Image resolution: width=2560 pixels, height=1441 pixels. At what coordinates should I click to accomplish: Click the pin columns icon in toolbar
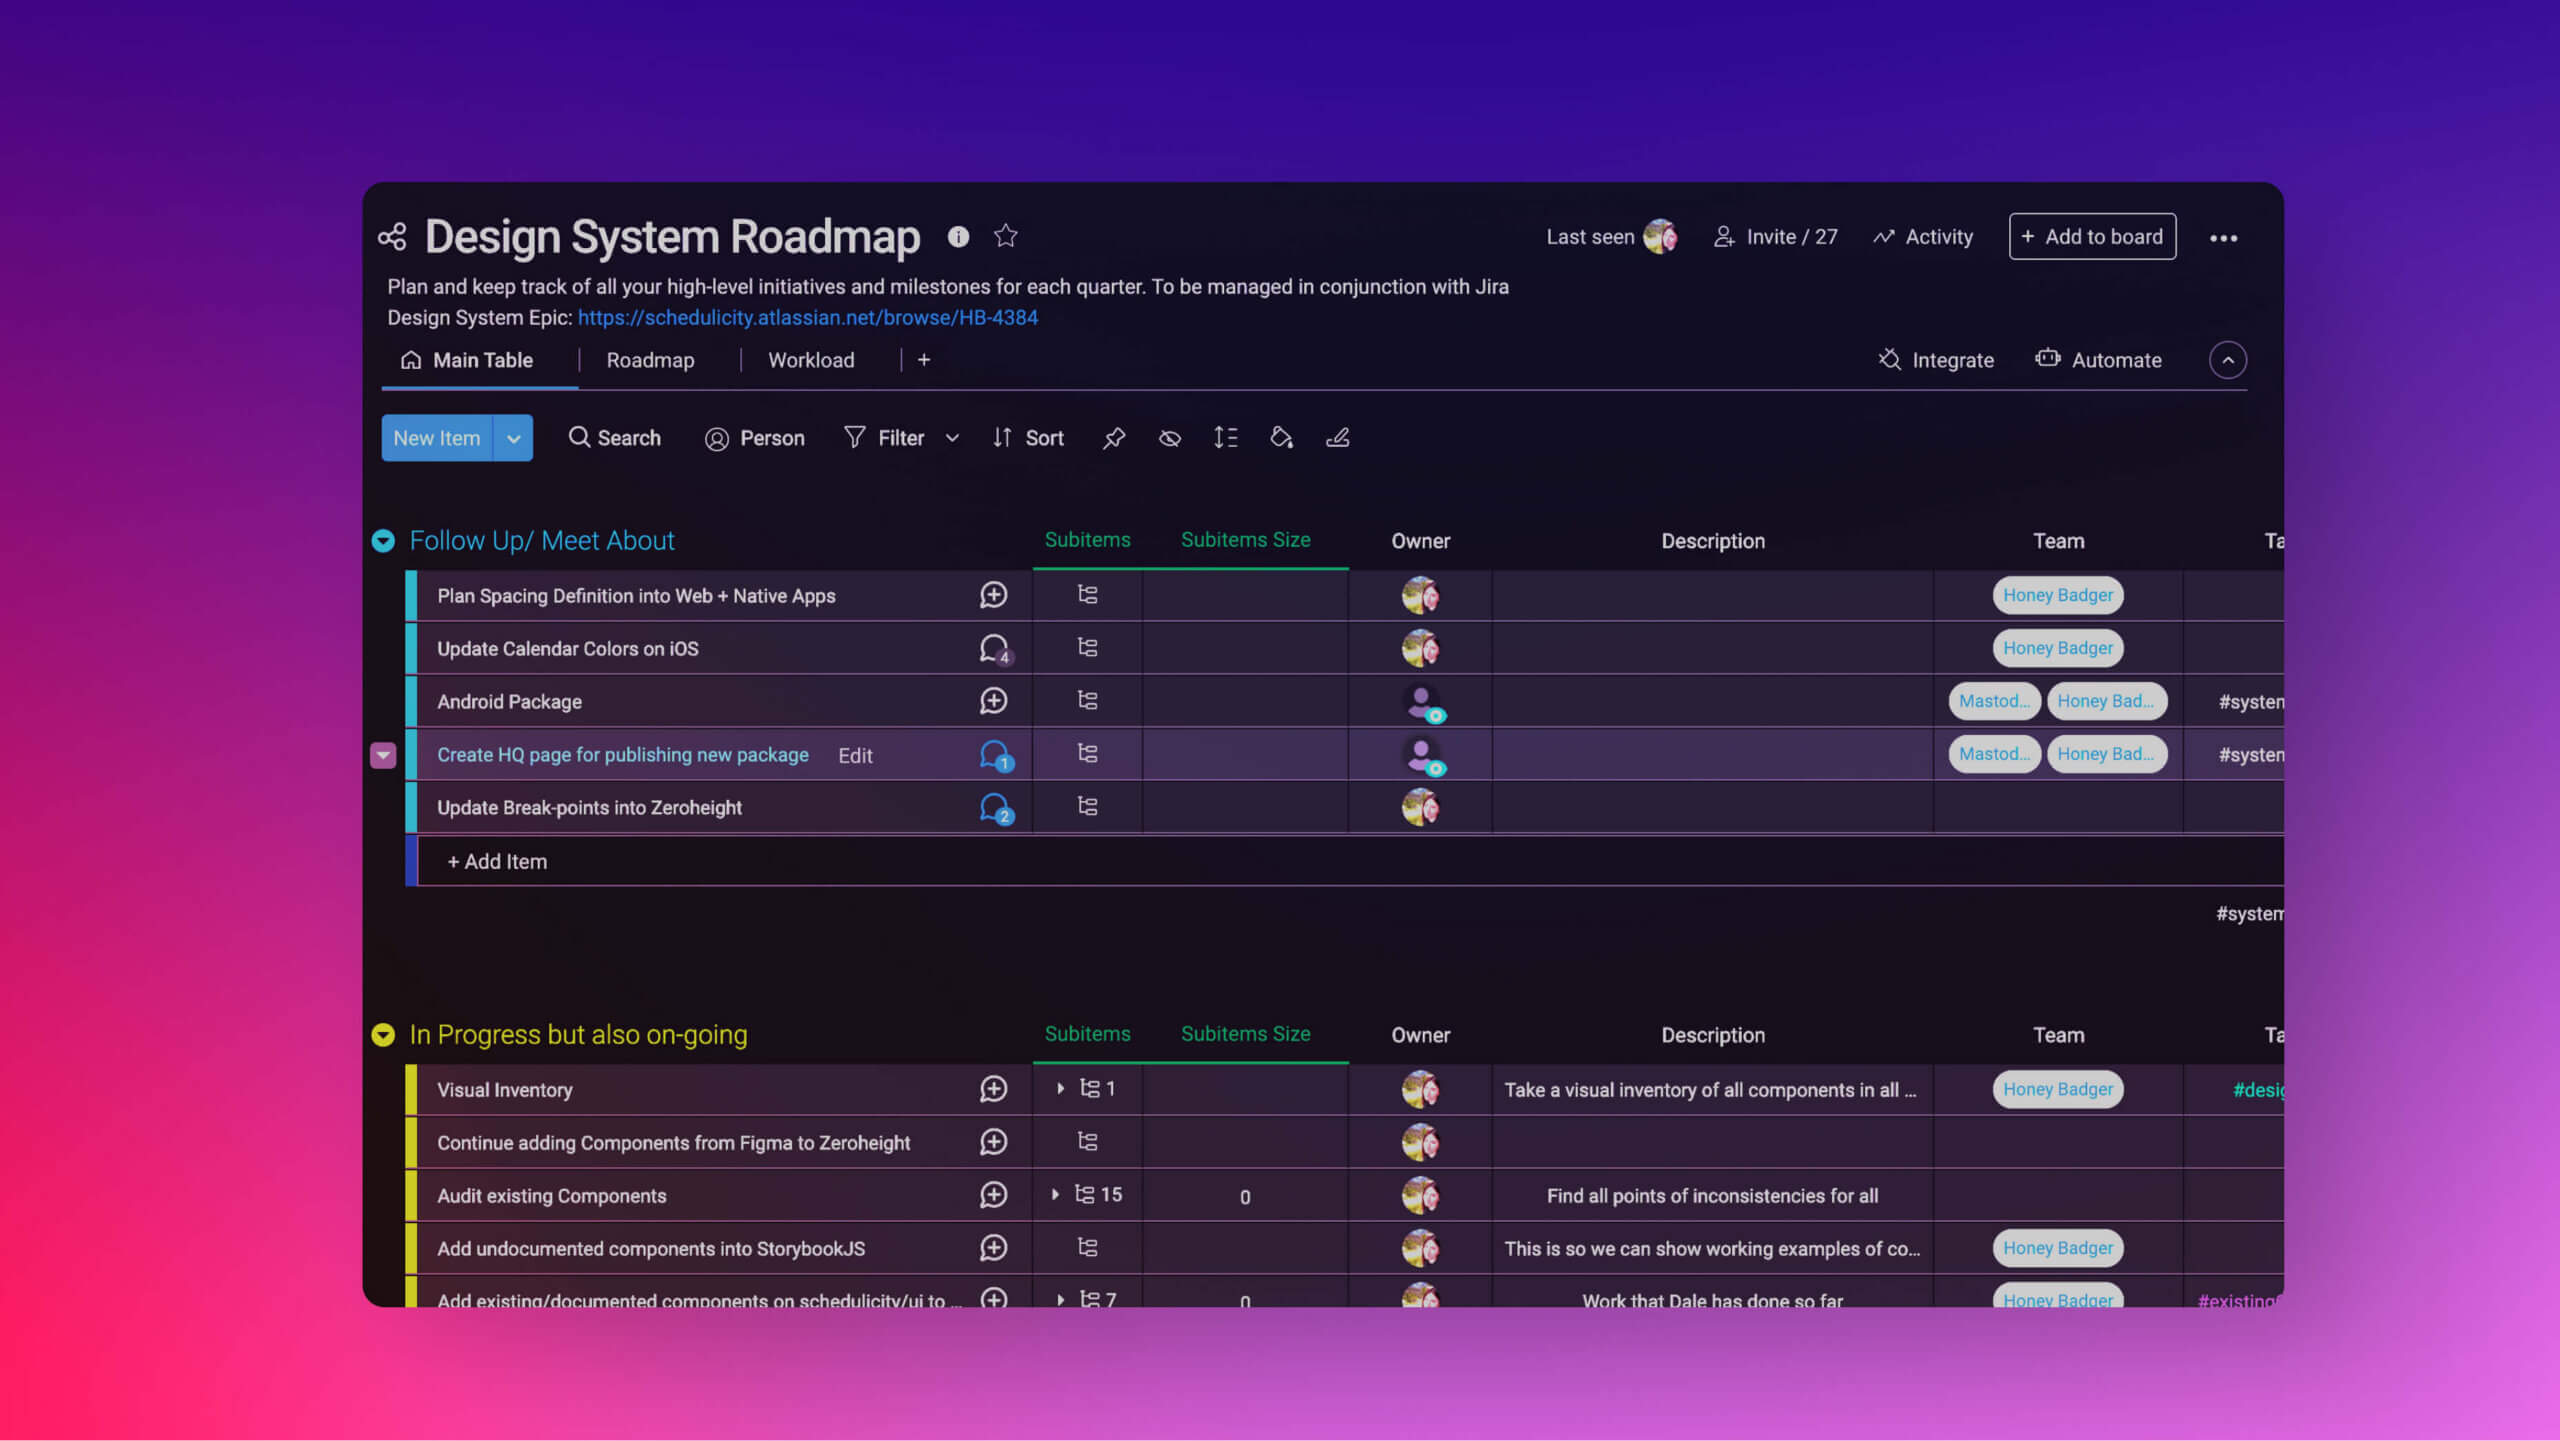(1113, 438)
